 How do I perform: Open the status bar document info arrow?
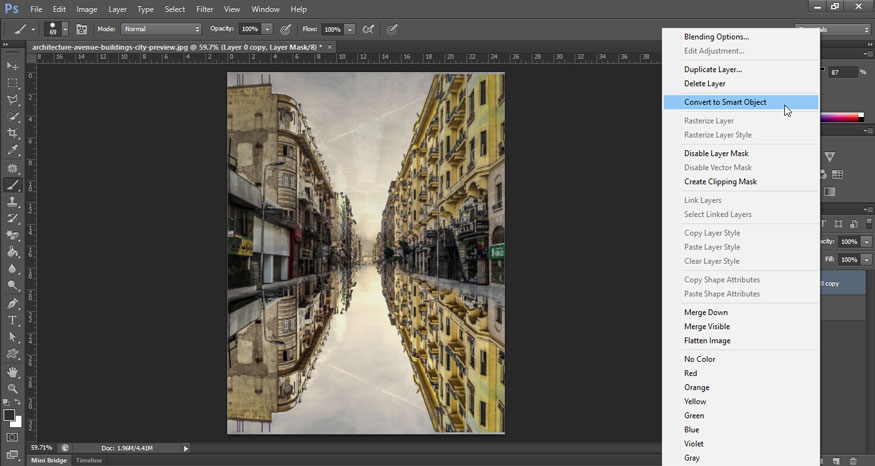[186, 448]
